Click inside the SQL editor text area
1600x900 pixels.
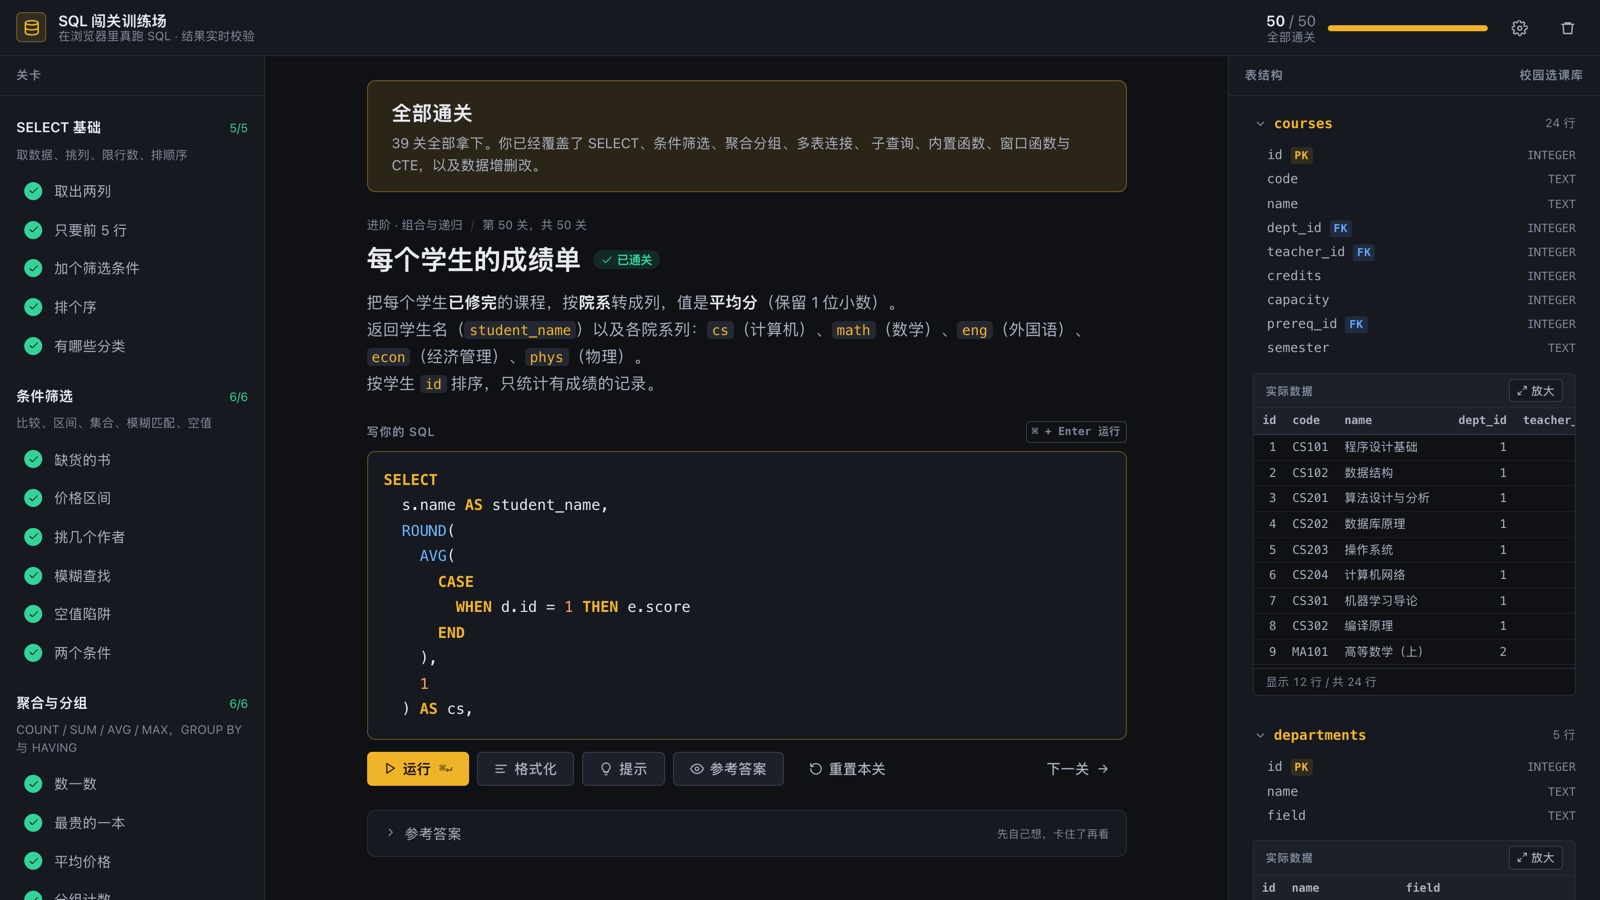tap(746, 595)
